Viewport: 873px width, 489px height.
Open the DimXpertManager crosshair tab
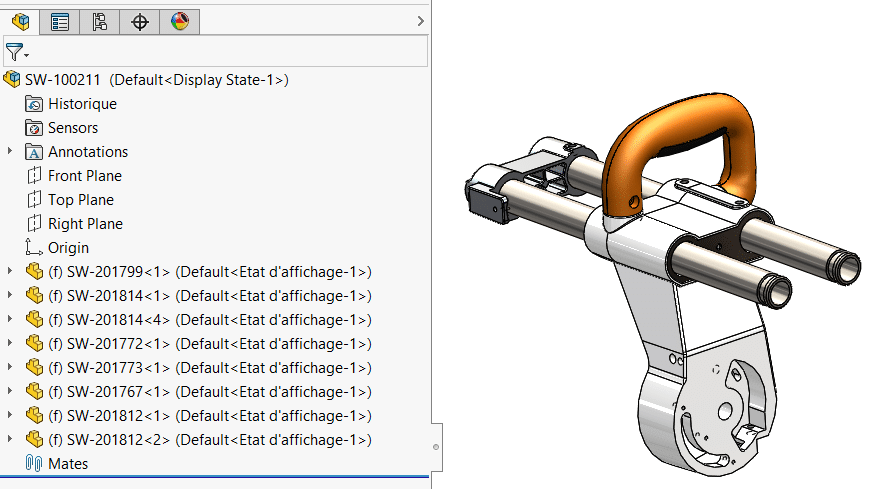pos(140,22)
